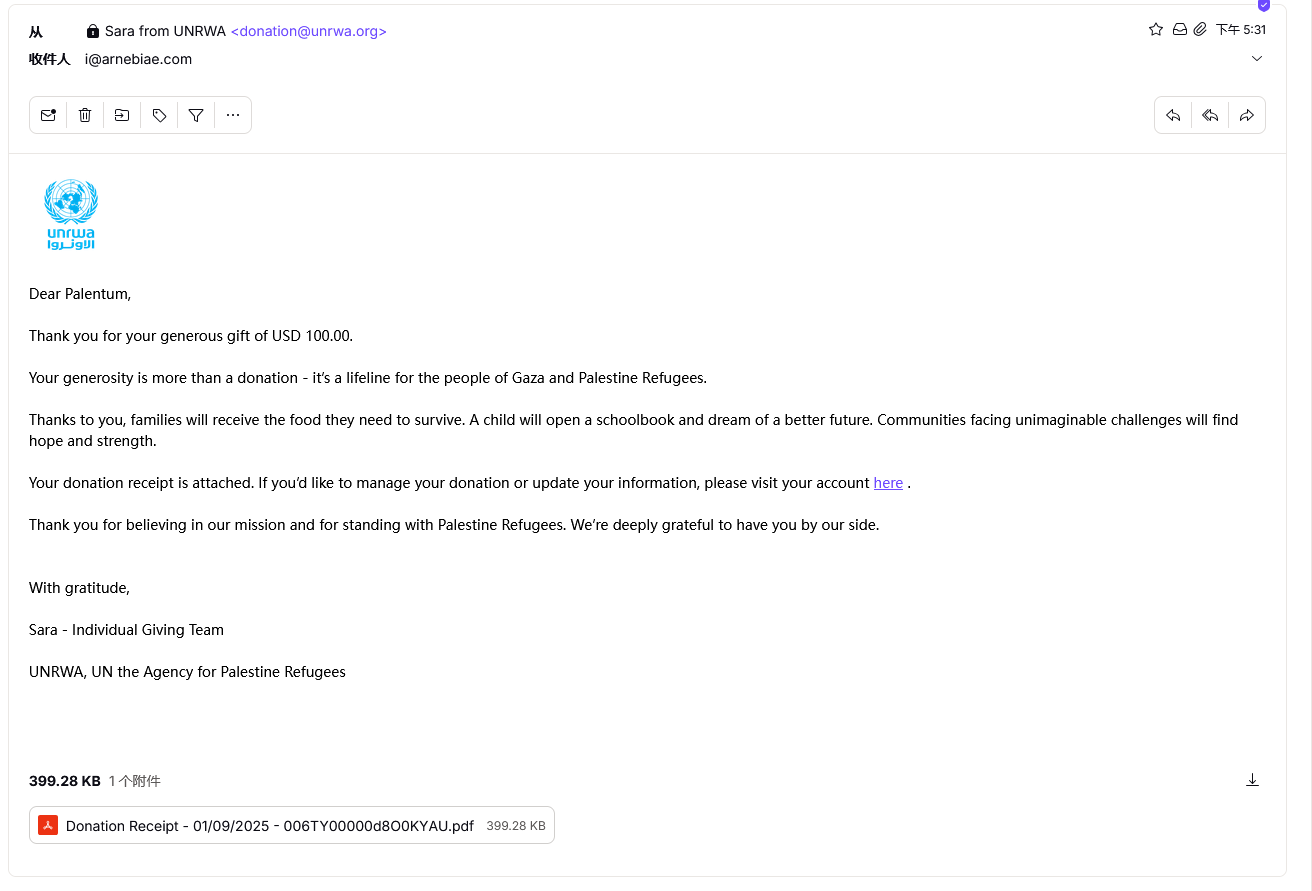The width and height of the screenshot is (1312, 891).
Task: Star this email
Action: [x=1156, y=30]
